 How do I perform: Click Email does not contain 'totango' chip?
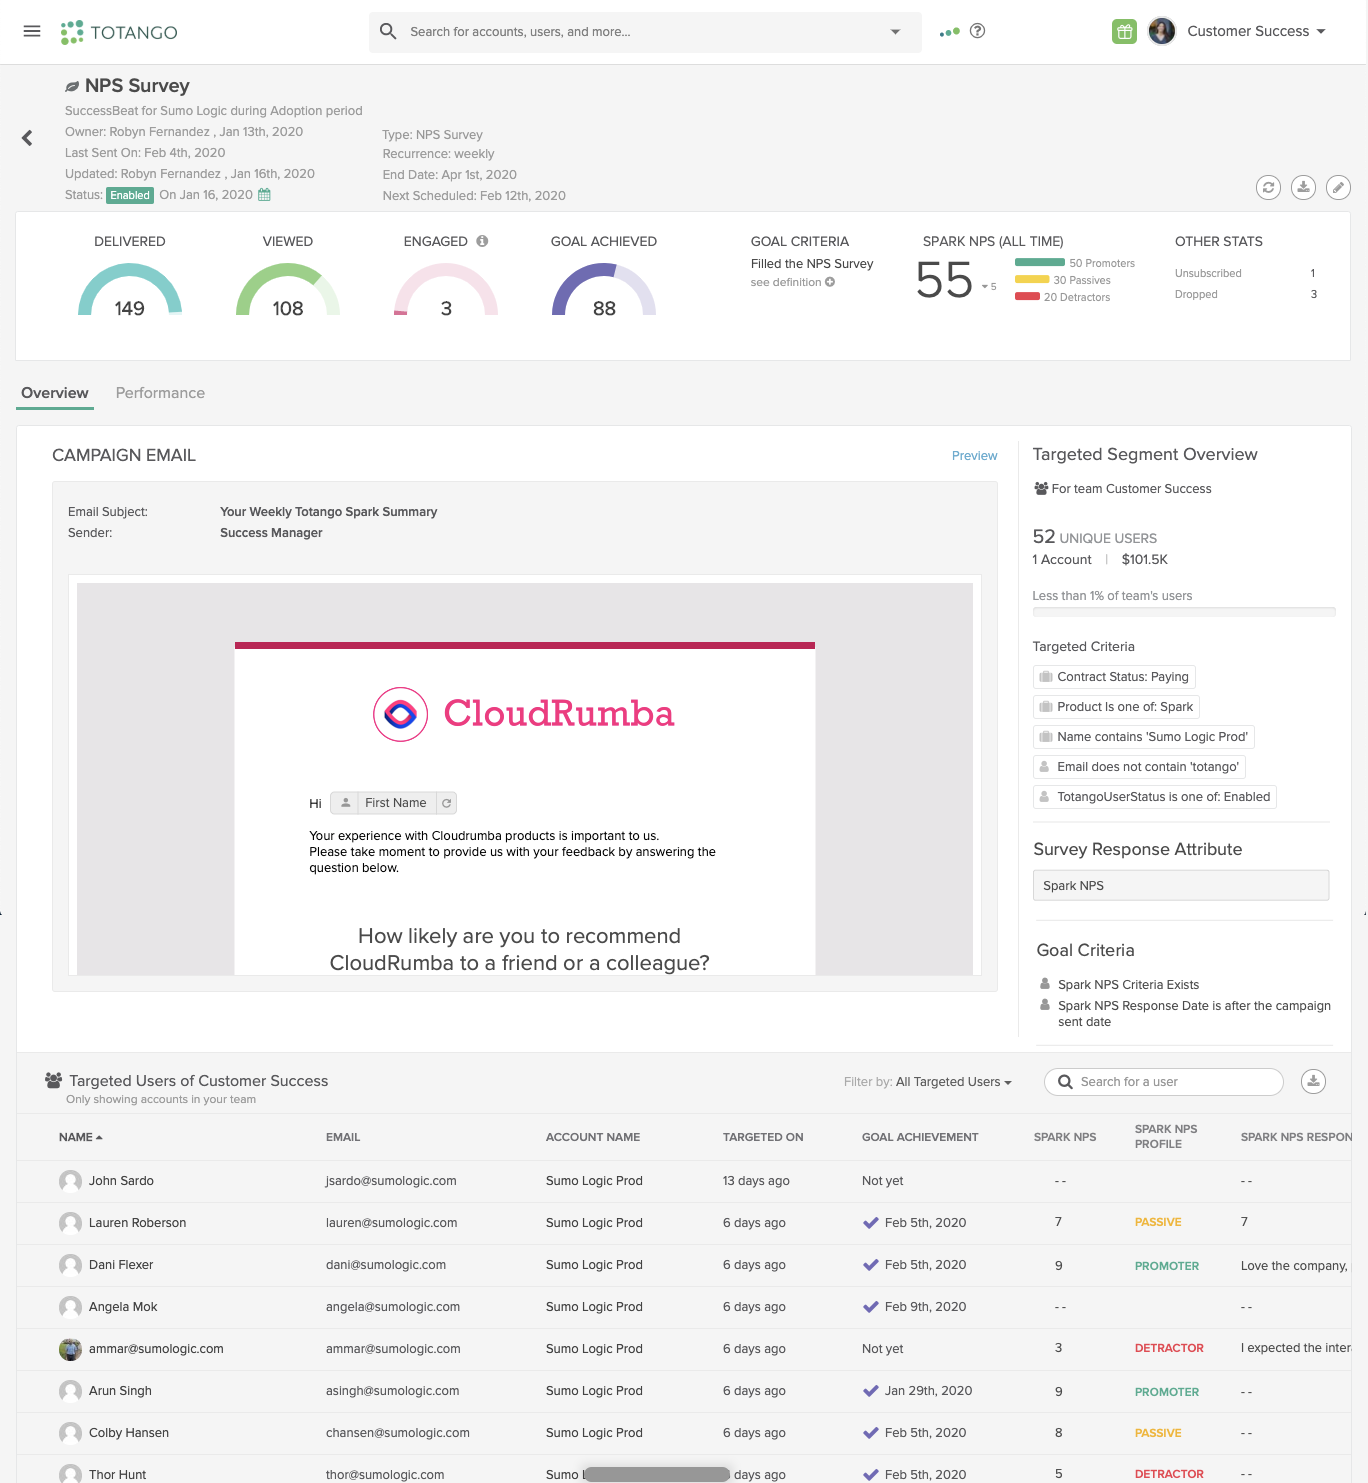[x=1139, y=767]
